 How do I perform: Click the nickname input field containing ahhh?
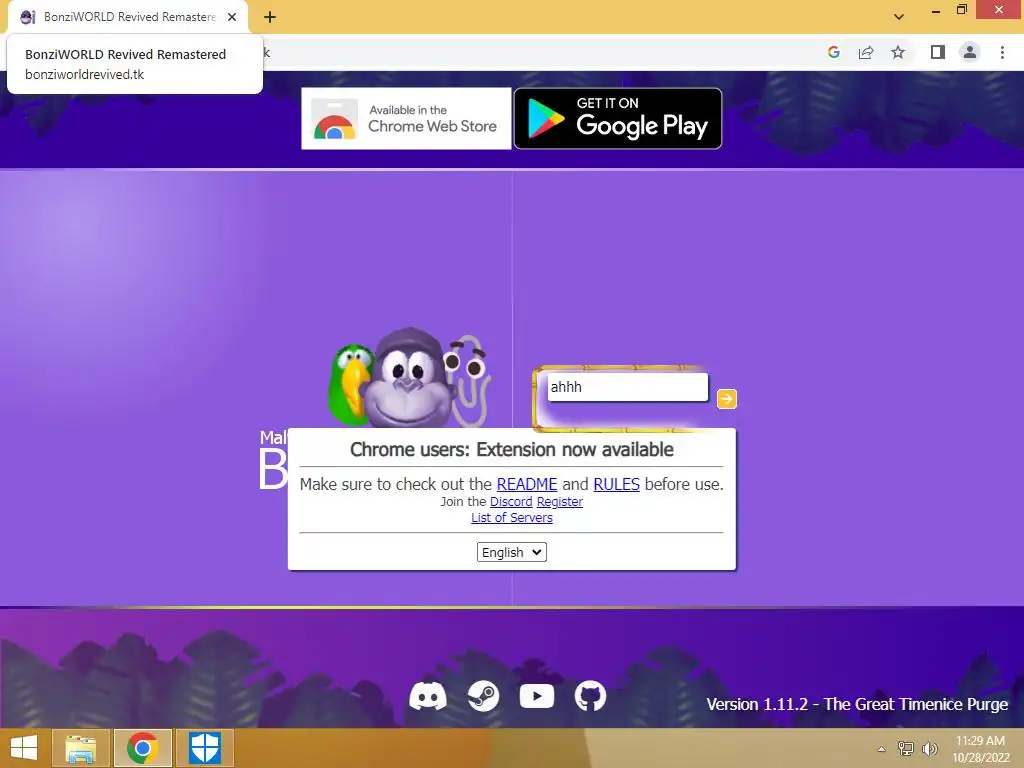(x=628, y=387)
